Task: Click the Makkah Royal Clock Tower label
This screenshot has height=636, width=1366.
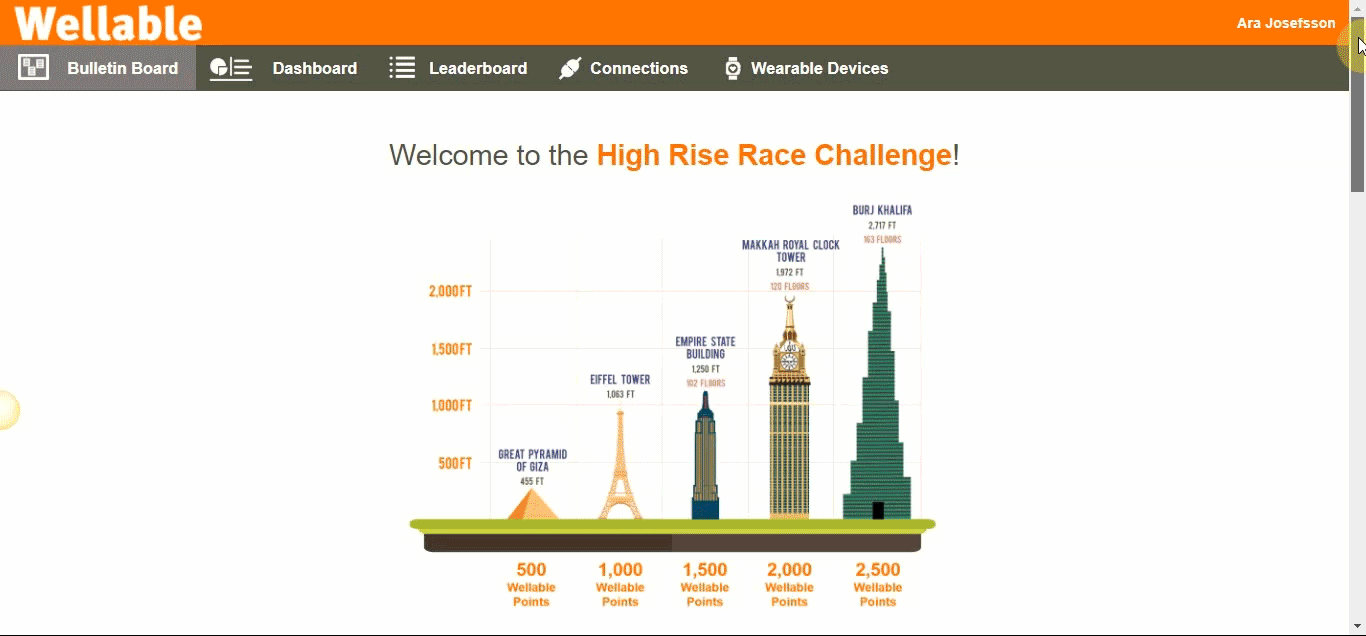Action: (x=791, y=251)
